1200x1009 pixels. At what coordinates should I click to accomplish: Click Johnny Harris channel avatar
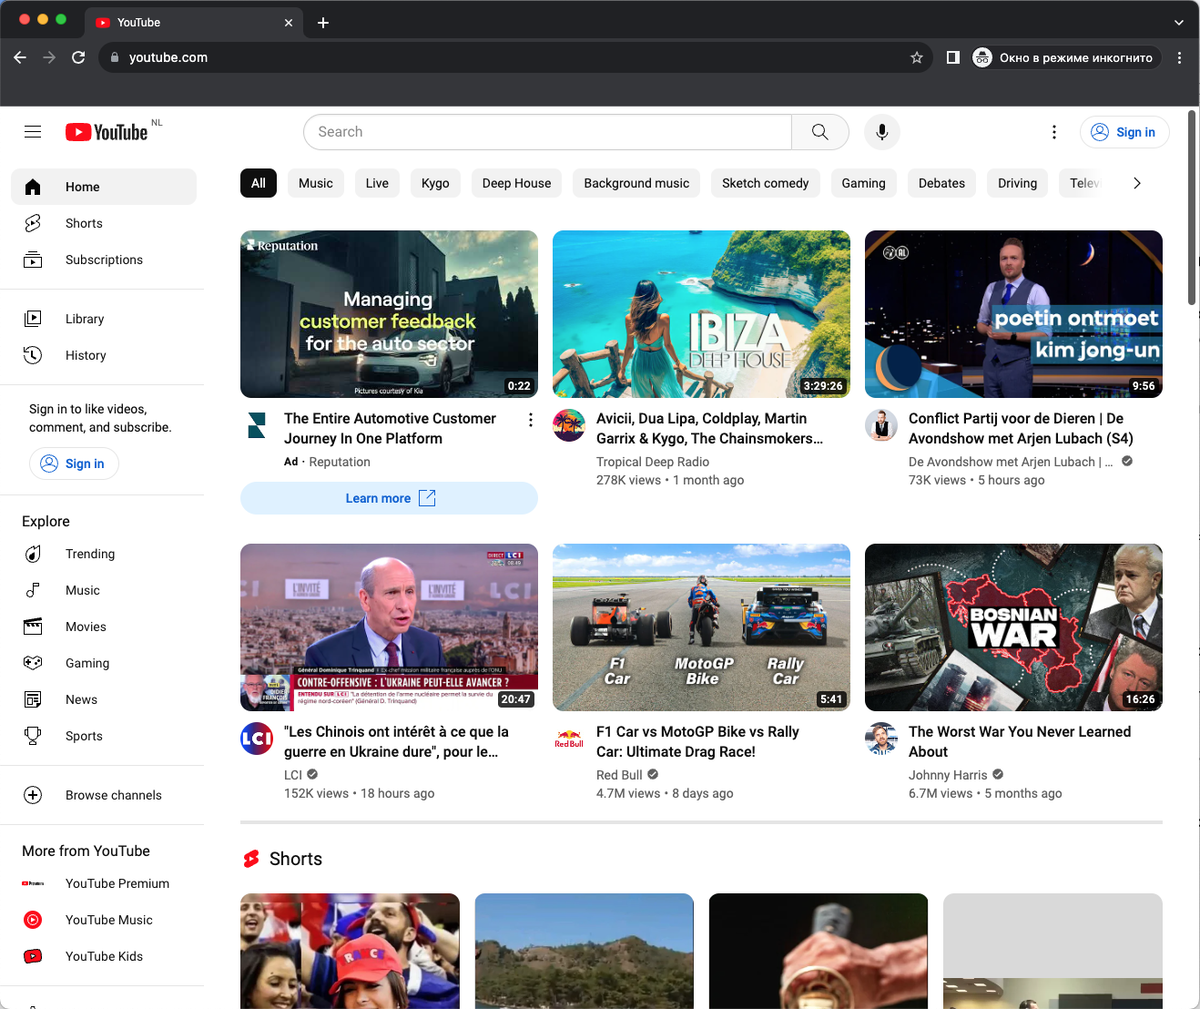click(x=881, y=738)
